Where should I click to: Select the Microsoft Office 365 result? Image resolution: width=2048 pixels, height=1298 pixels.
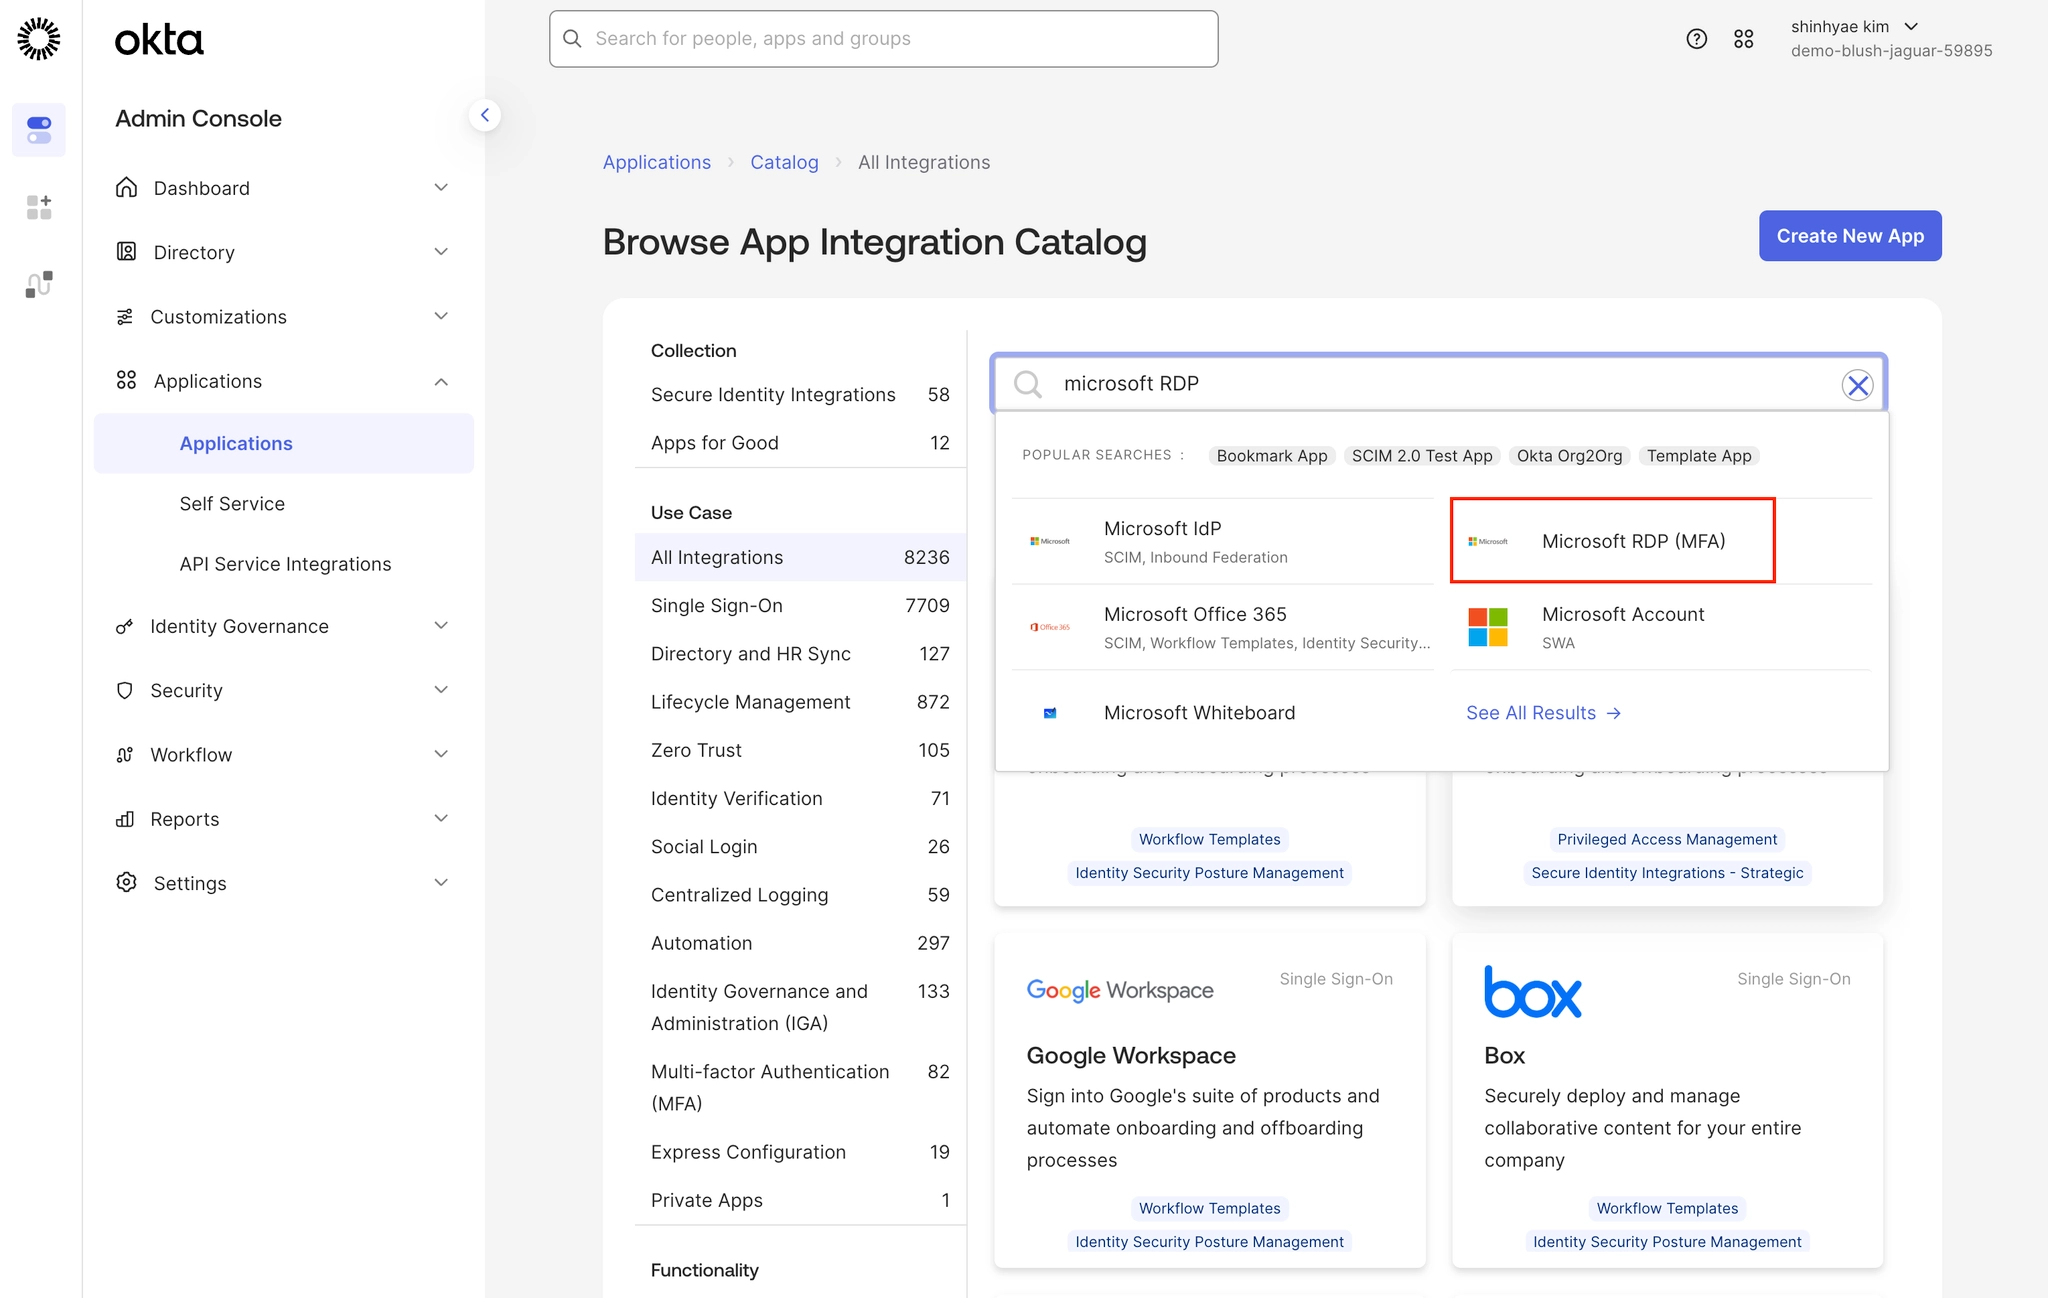click(1223, 627)
